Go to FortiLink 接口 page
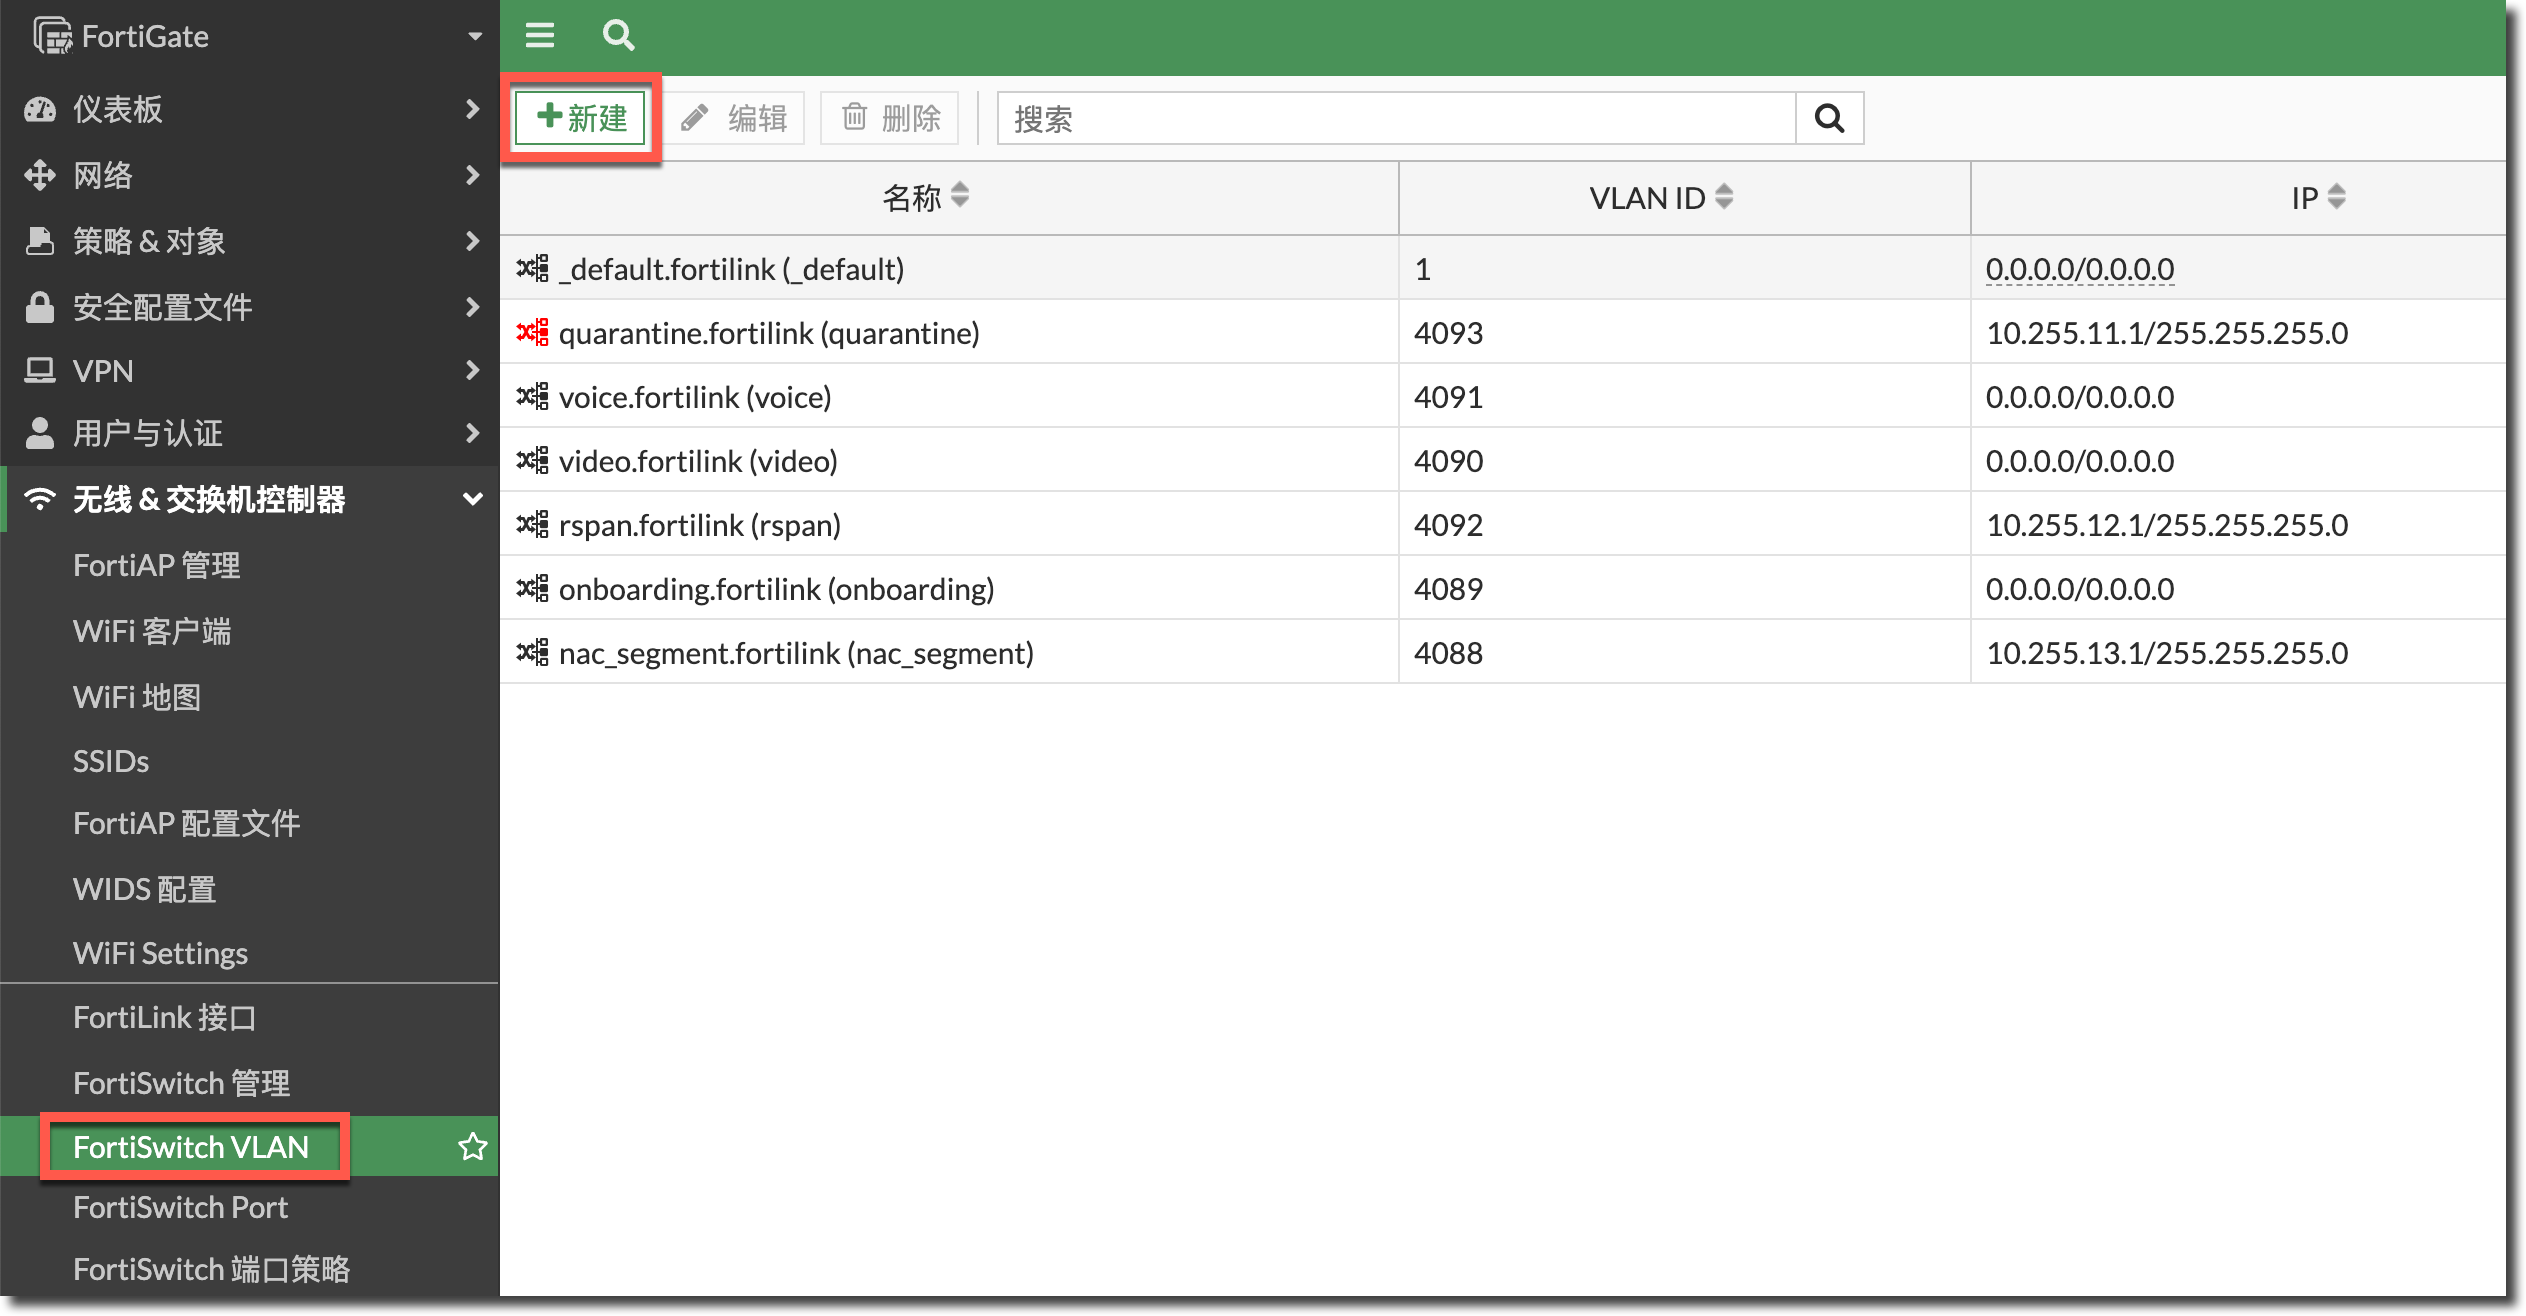The height and width of the screenshot is (1316, 2526). pyautogui.click(x=165, y=1017)
